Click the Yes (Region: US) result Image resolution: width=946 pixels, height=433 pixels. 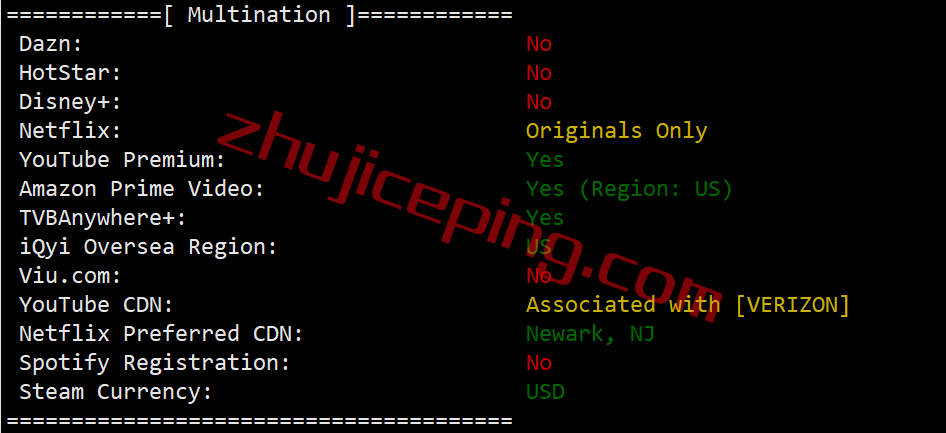pyautogui.click(x=629, y=189)
